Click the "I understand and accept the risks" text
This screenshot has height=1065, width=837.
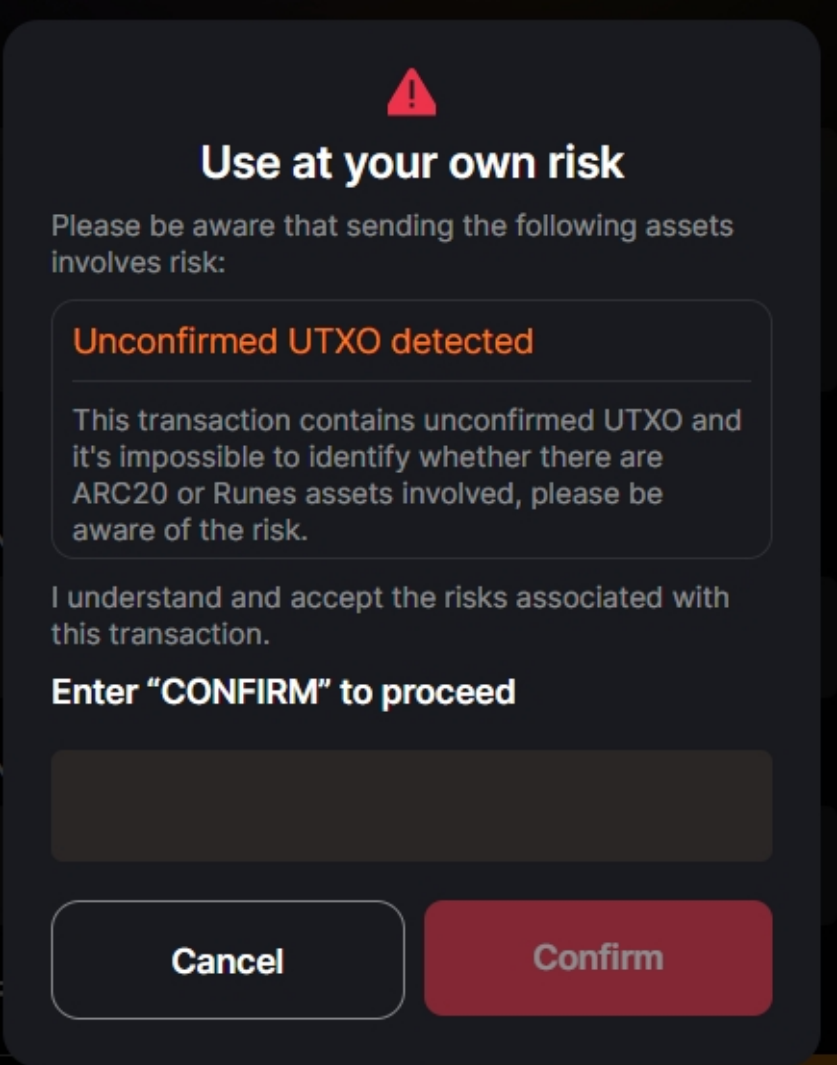(390, 598)
